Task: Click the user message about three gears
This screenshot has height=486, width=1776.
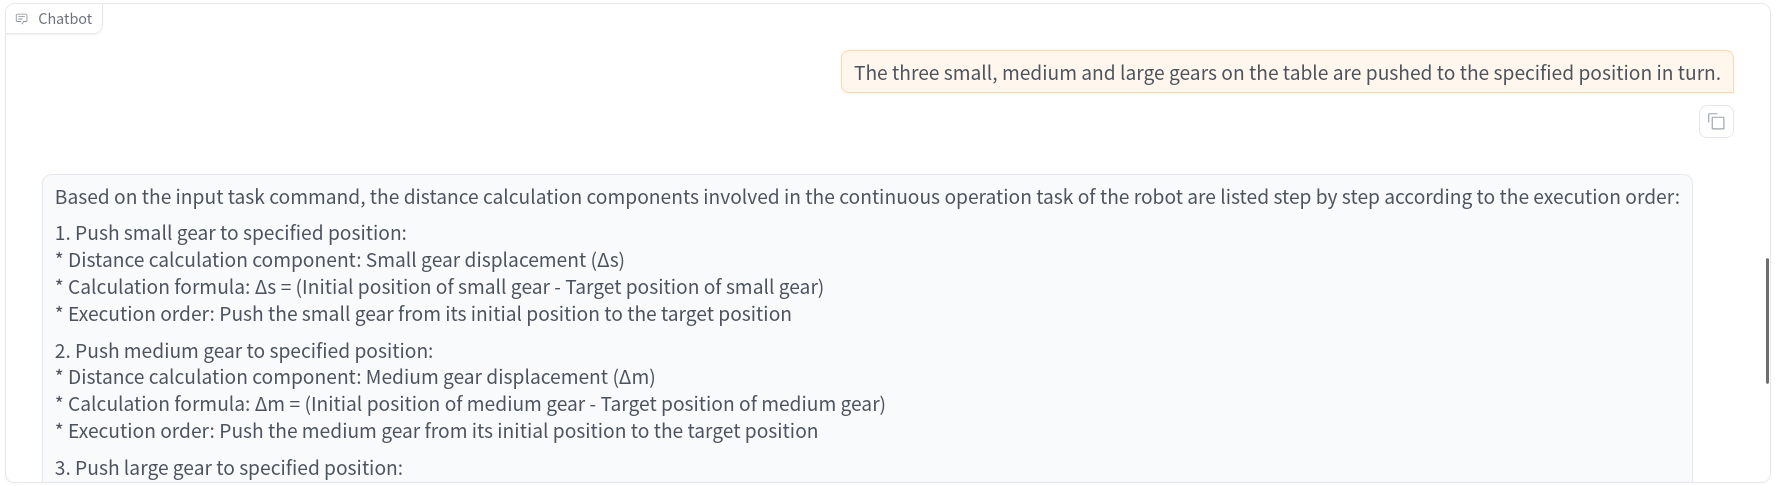Action: [1286, 73]
